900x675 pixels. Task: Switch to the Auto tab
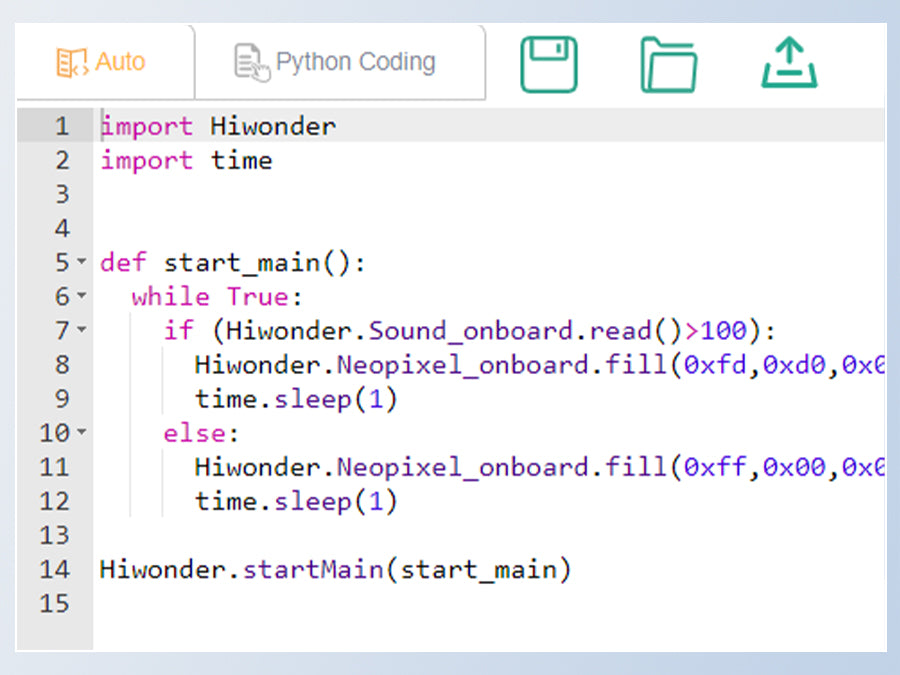click(x=102, y=62)
